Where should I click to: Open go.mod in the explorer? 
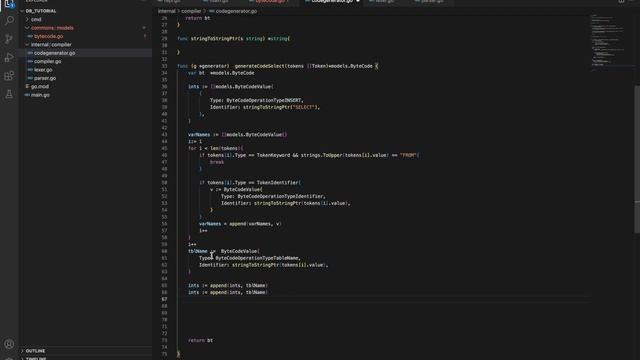click(x=40, y=87)
